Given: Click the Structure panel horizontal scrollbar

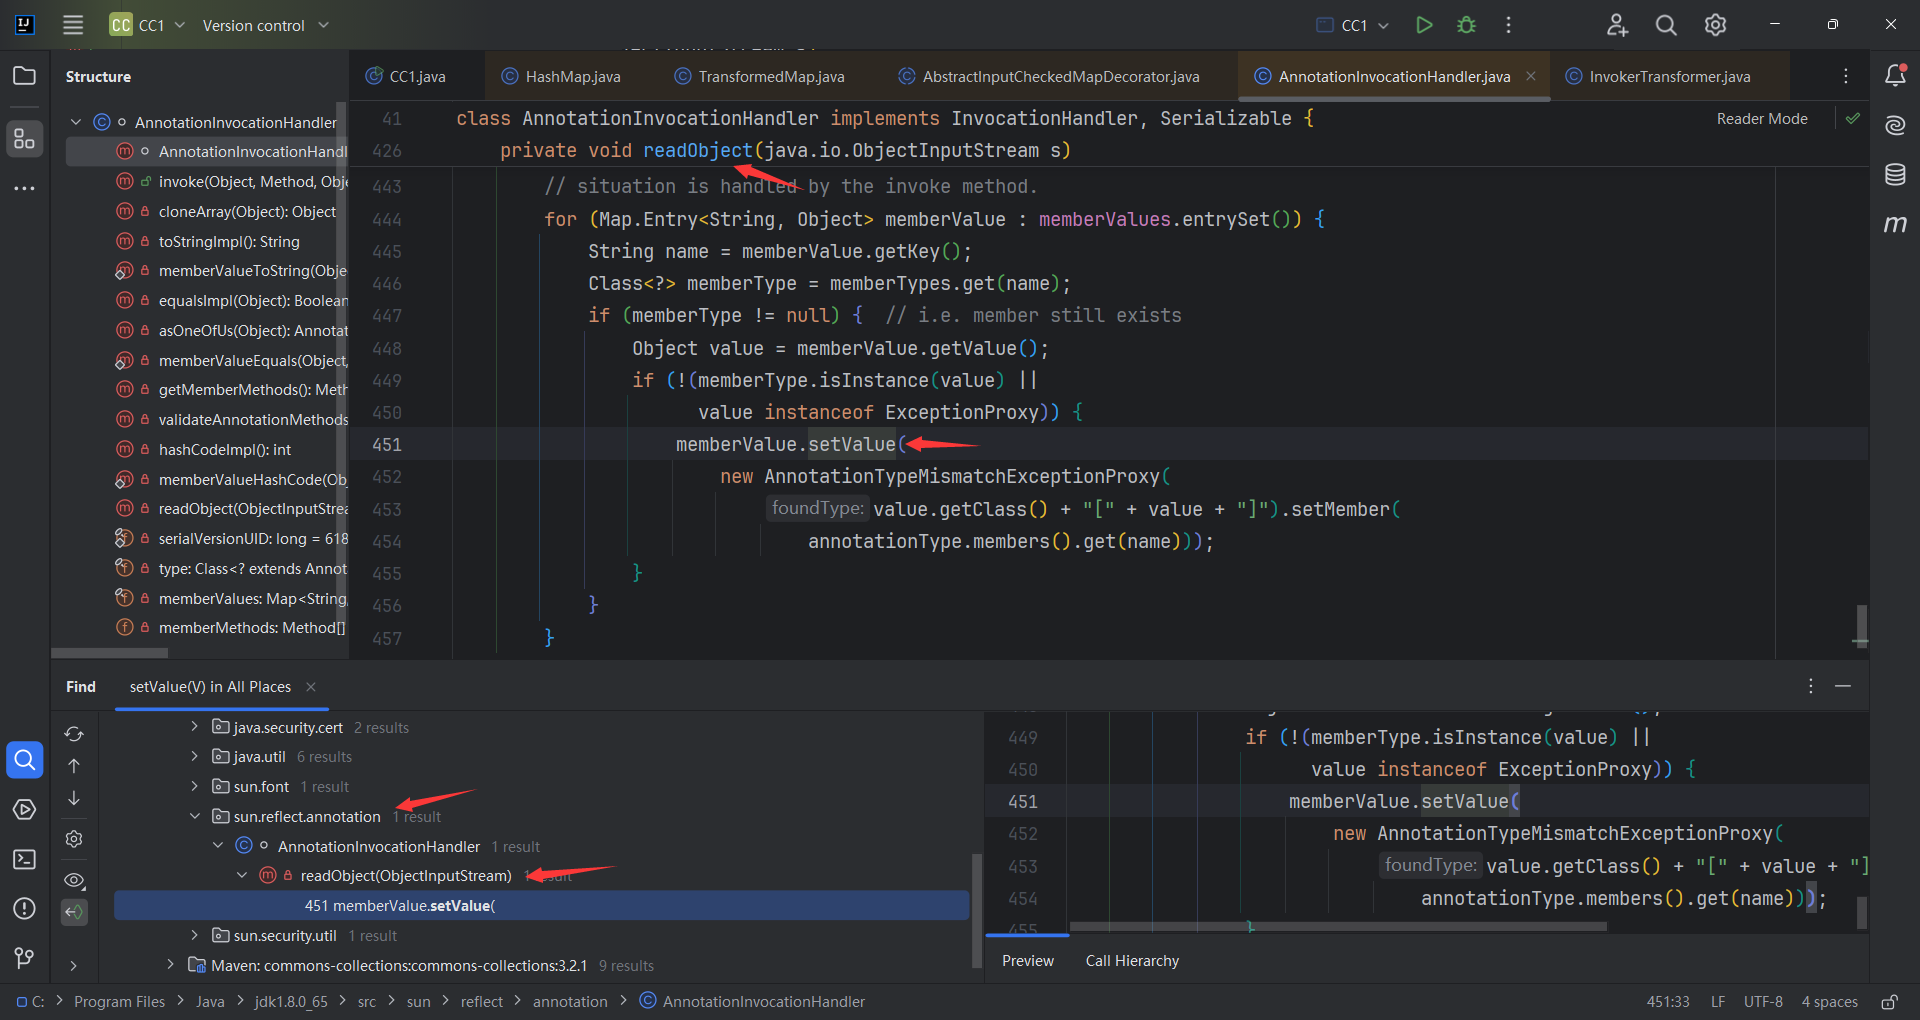Looking at the screenshot, I should pyautogui.click(x=110, y=652).
